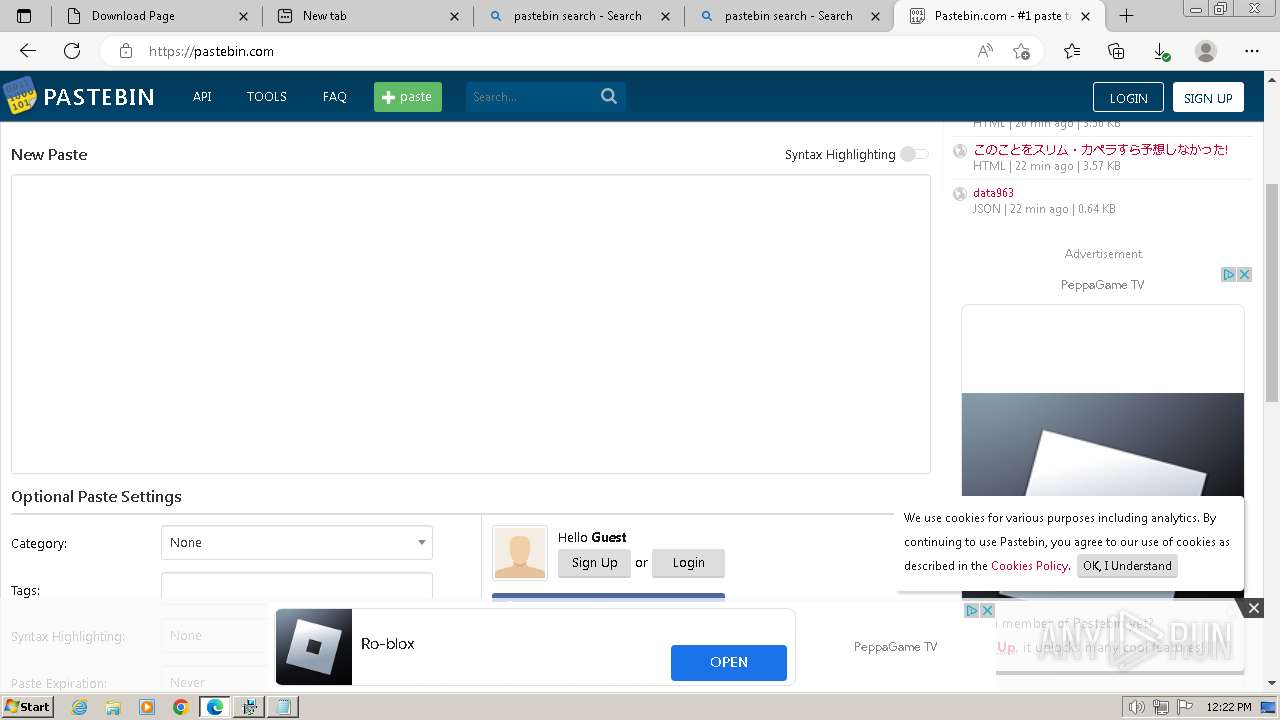Click LOGIN button in header

point(1128,97)
